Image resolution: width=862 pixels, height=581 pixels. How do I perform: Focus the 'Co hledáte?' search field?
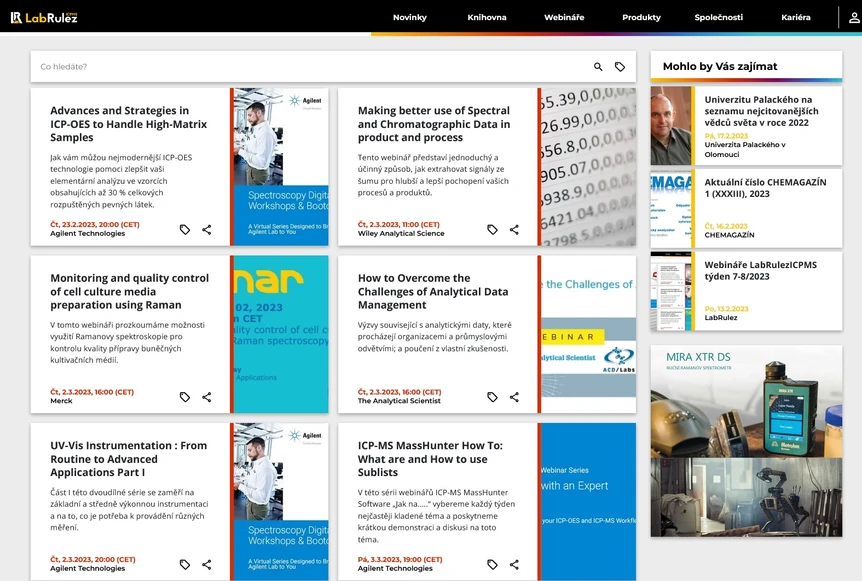pos(311,67)
